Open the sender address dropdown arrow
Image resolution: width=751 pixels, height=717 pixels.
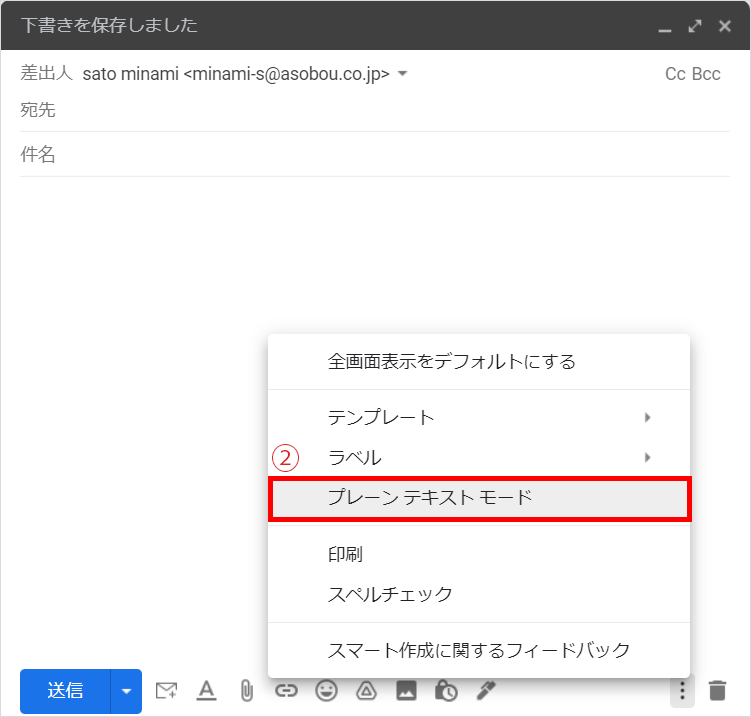pos(402,74)
